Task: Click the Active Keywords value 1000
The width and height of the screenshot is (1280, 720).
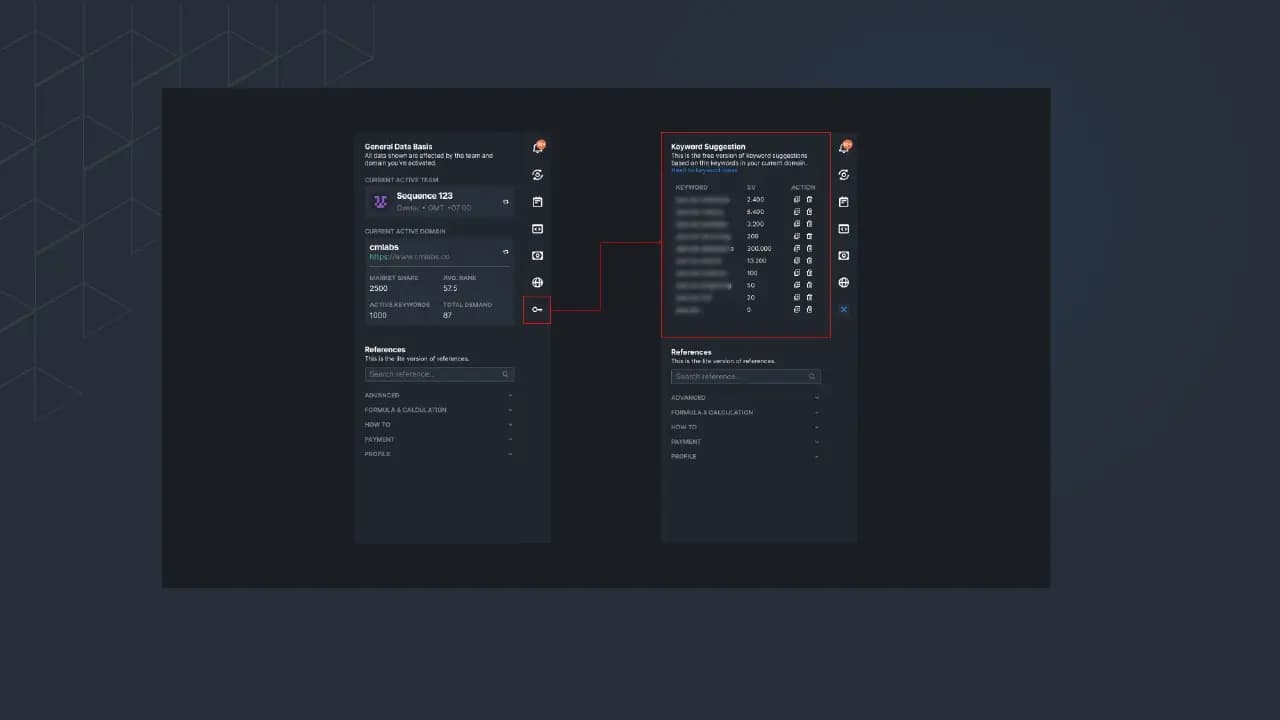Action: (378, 315)
